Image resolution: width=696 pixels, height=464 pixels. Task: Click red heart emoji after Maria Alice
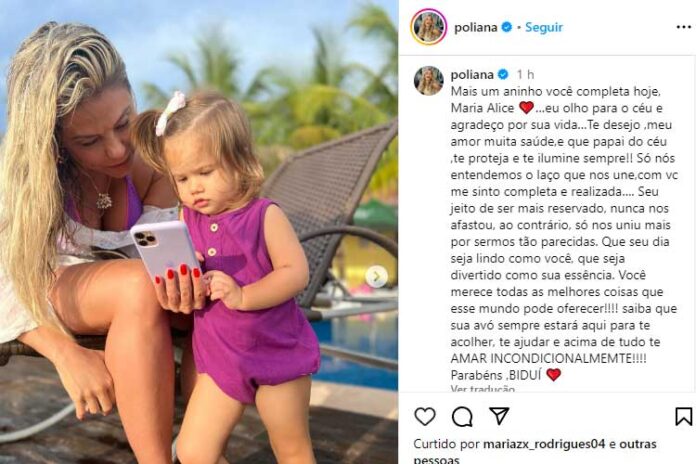(x=526, y=107)
